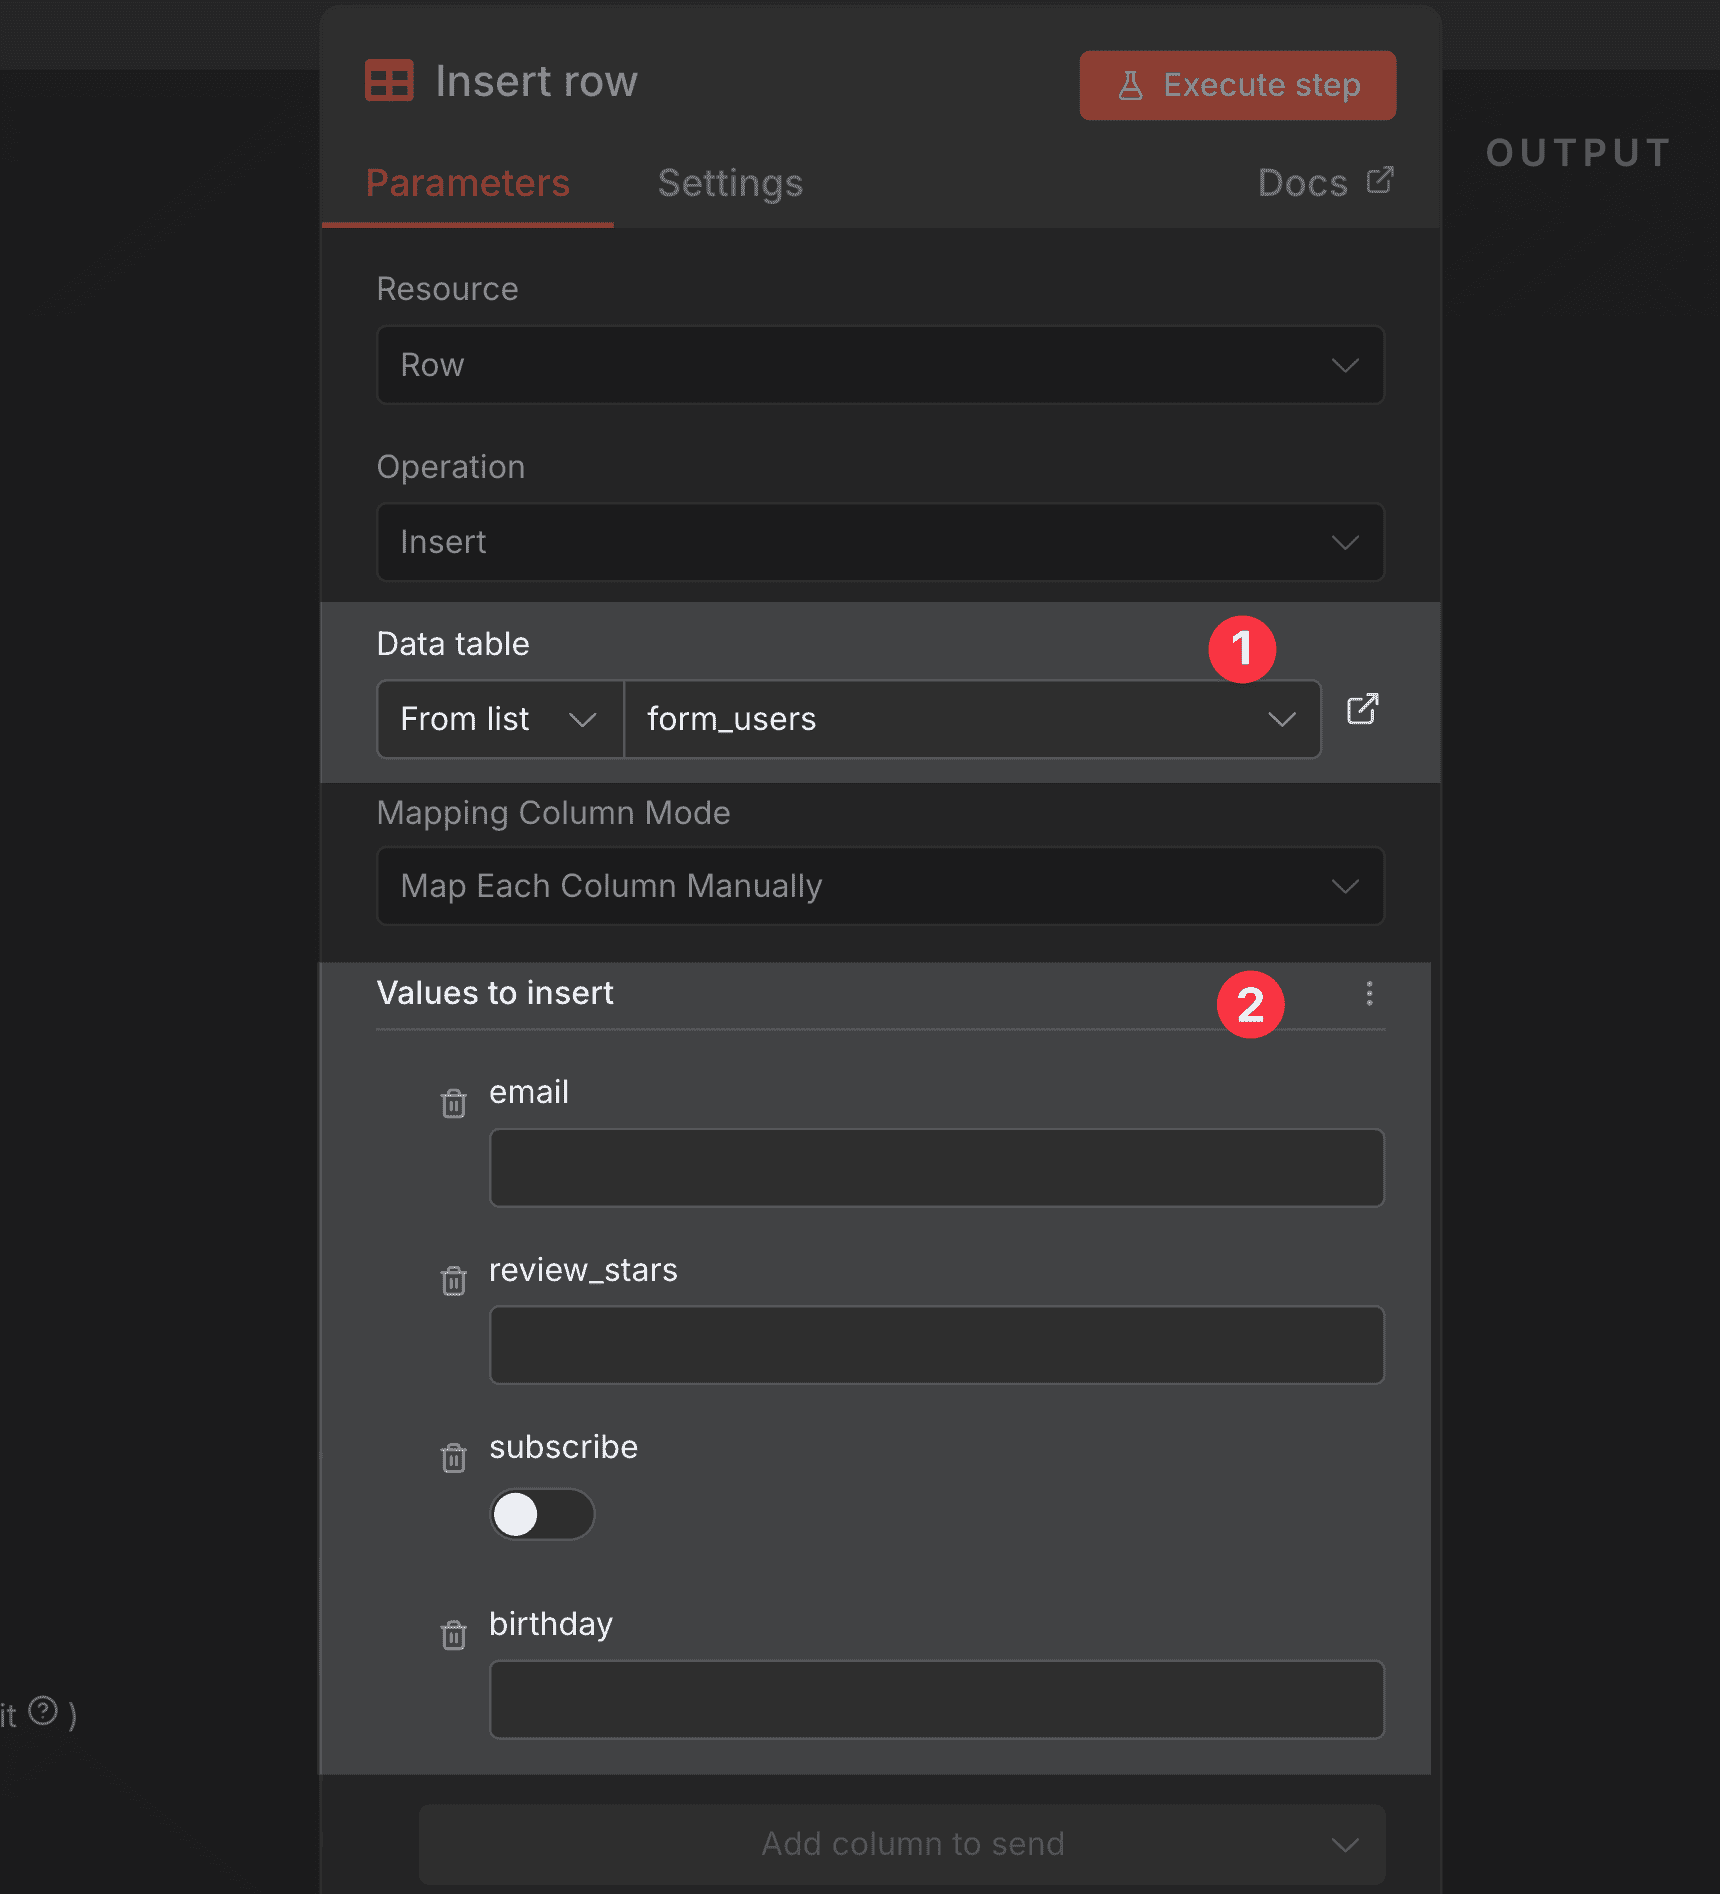Remove the birthday field with trash icon
1720x1894 pixels.
click(x=454, y=1635)
